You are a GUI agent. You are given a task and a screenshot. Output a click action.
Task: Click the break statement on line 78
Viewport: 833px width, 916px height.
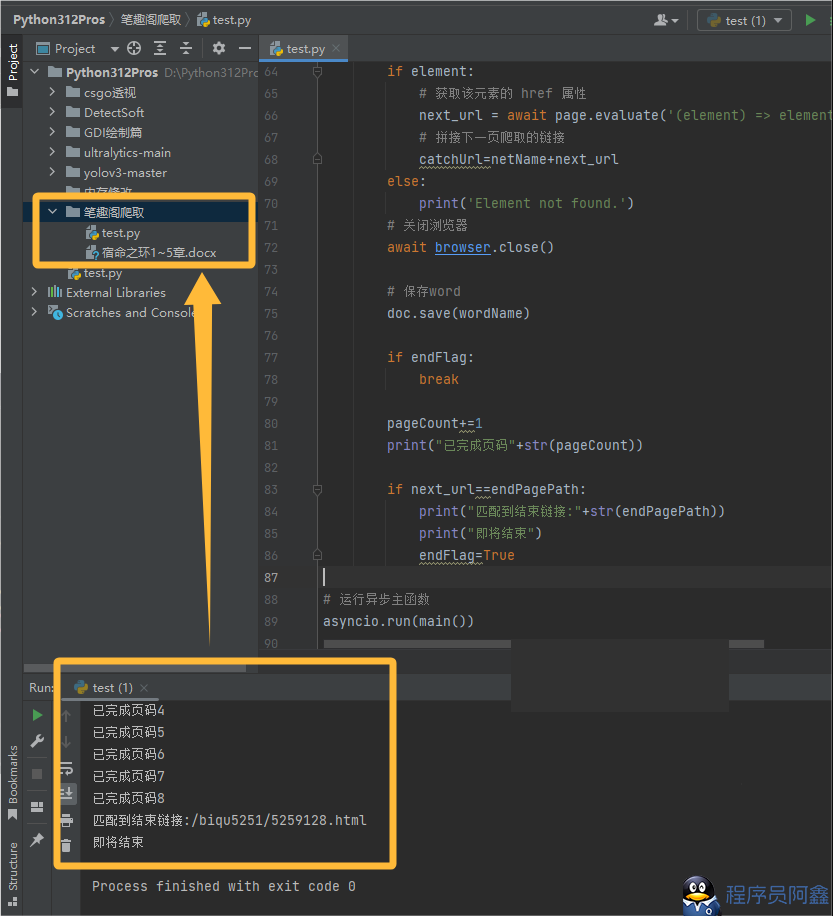point(439,379)
